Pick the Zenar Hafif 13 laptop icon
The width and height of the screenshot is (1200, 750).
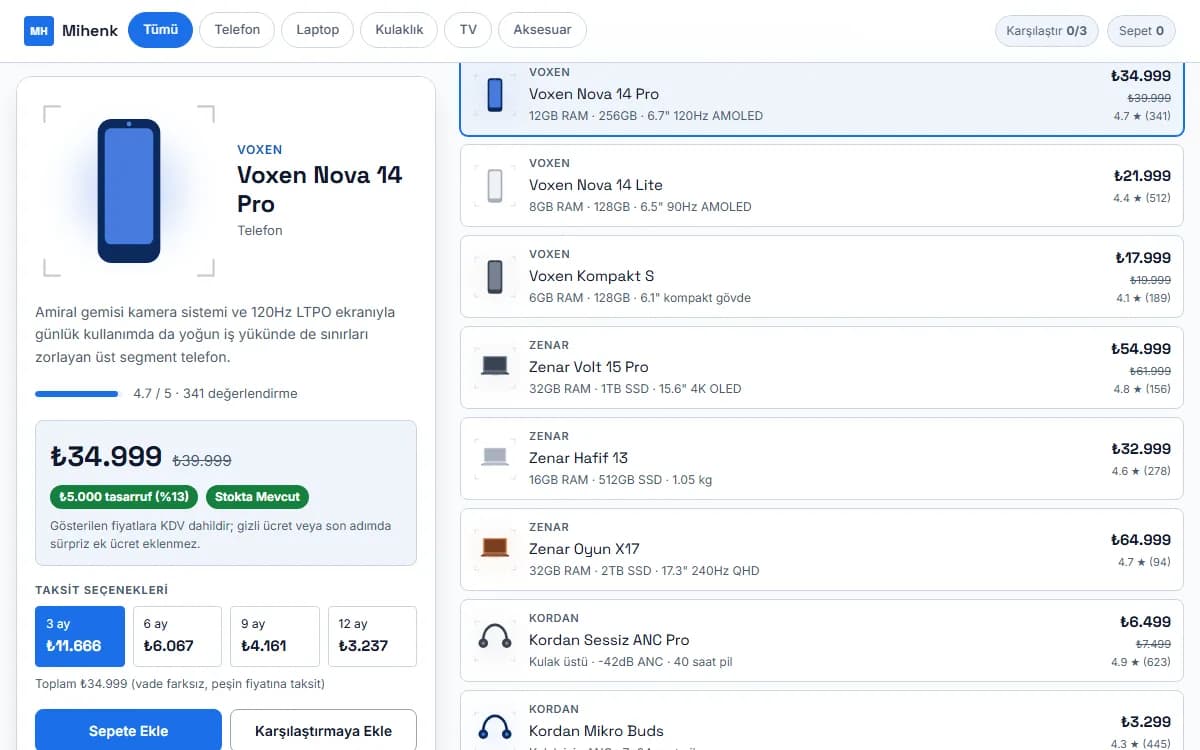coord(495,458)
